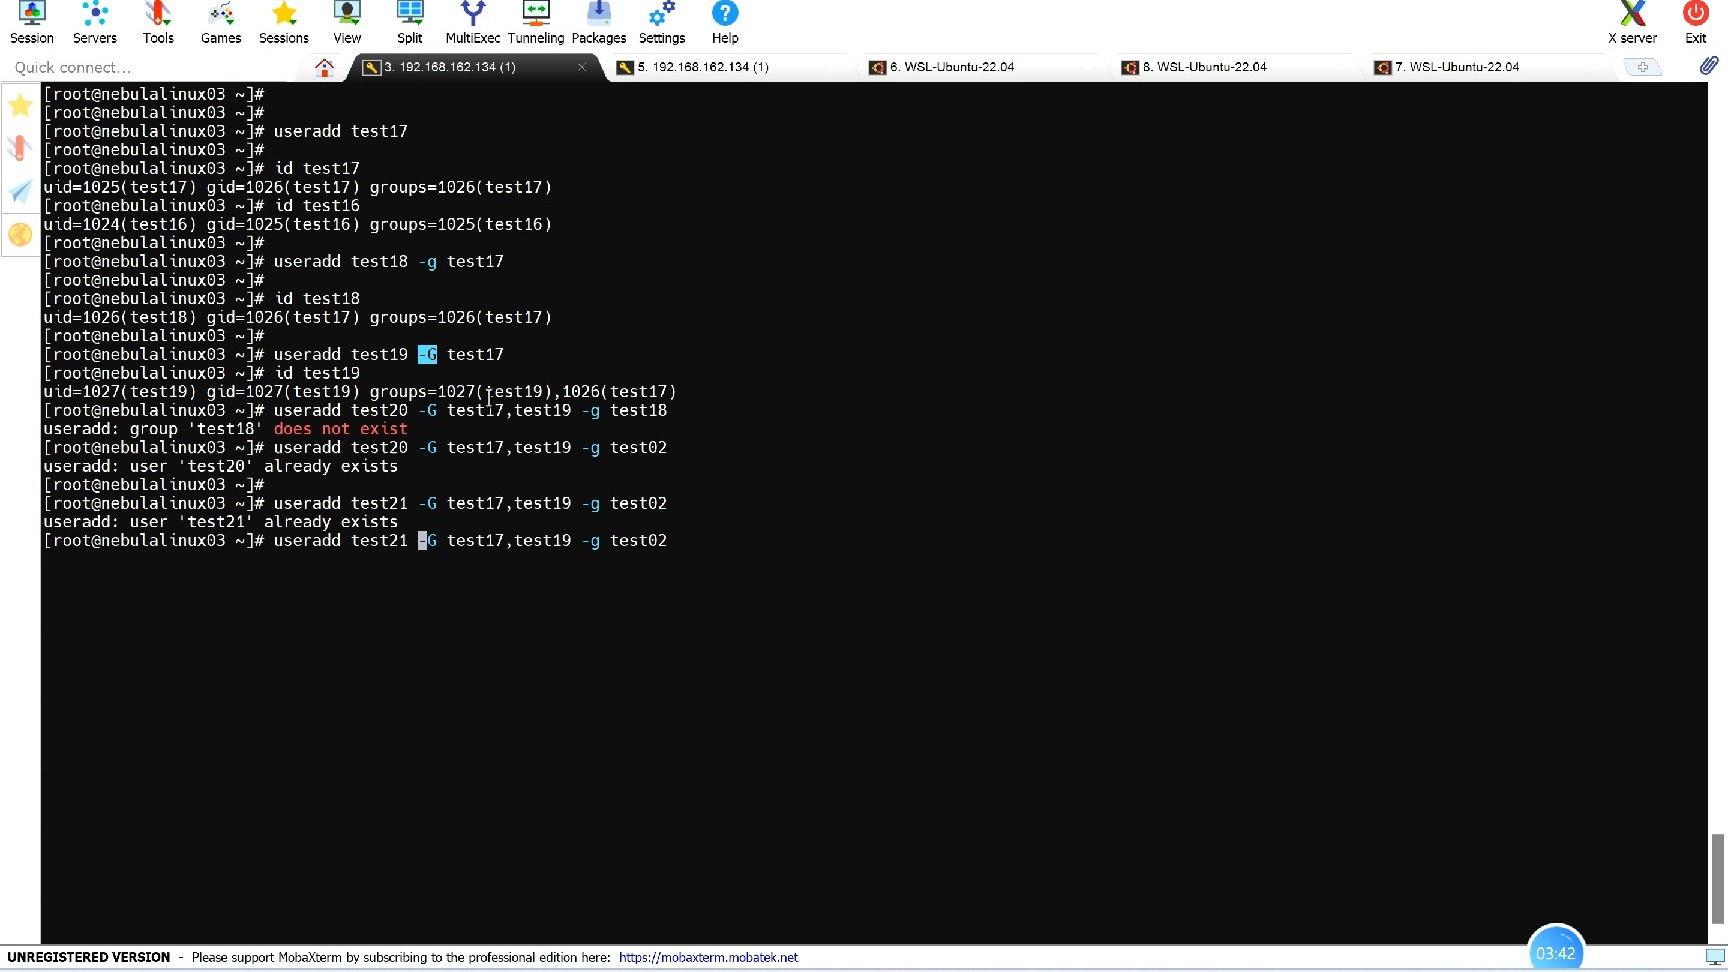
Task: Click the 03:42 timer bubble
Action: [x=1555, y=951]
